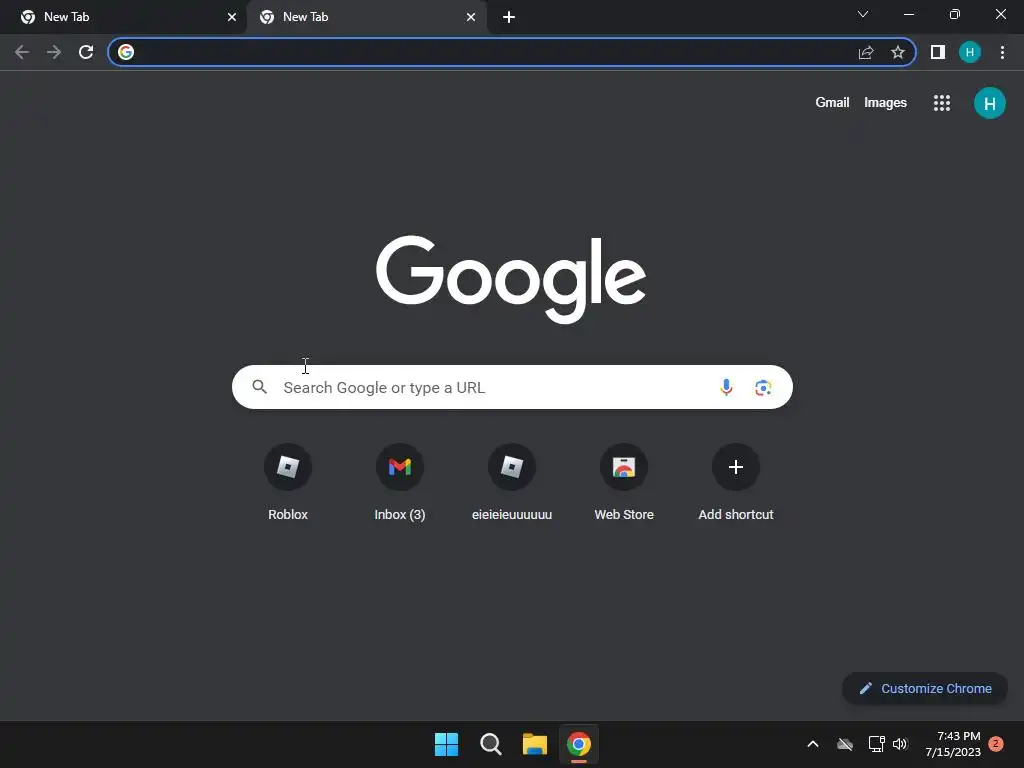Search by image with Google Lens icon
Viewport: 1024px width, 768px height.
click(763, 387)
